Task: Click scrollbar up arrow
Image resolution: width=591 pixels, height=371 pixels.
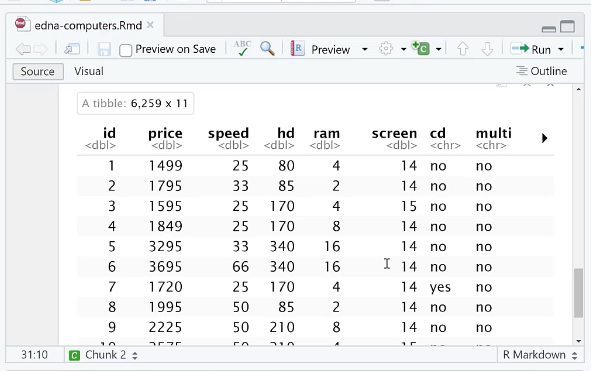Action: pos(579,89)
